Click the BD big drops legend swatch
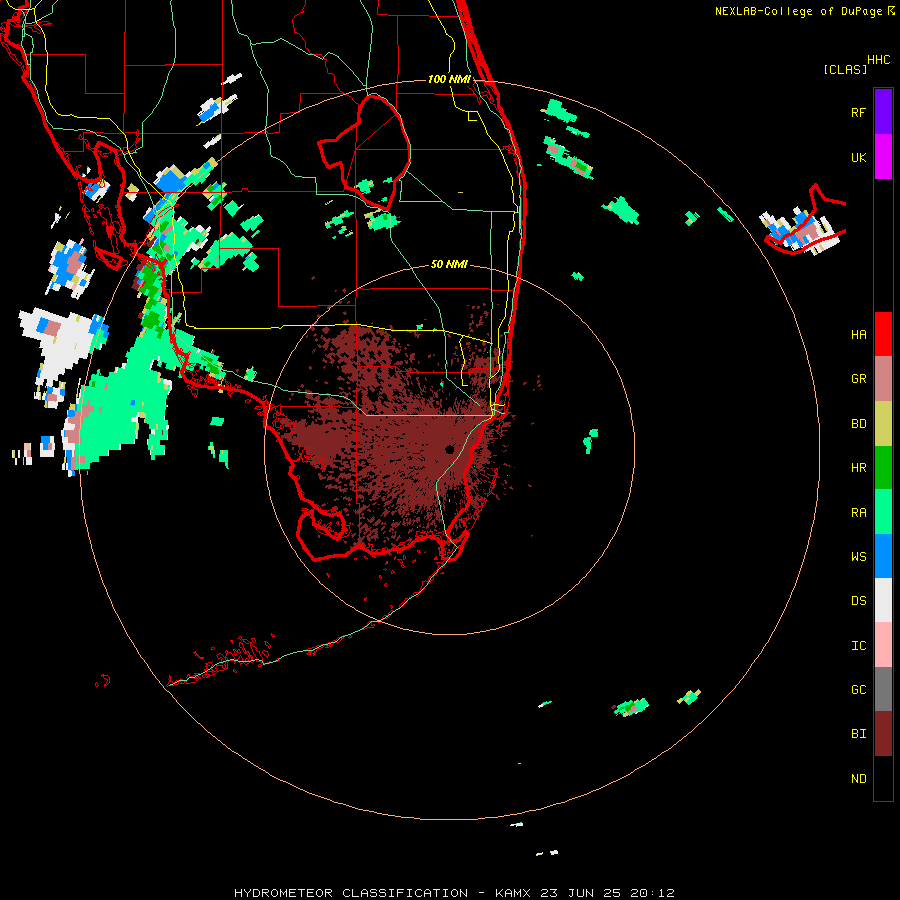This screenshot has height=900, width=900. [x=883, y=424]
